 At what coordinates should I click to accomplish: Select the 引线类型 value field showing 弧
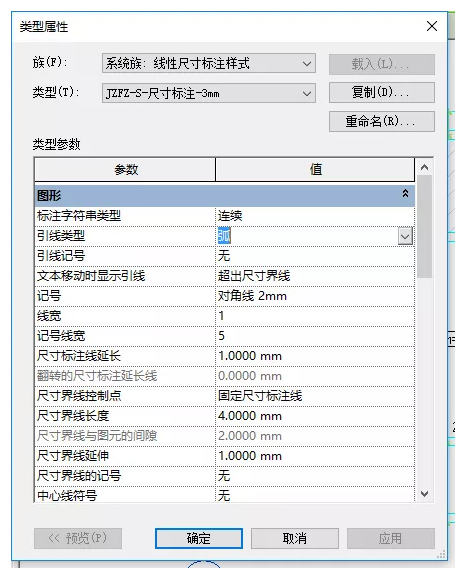tap(307, 236)
